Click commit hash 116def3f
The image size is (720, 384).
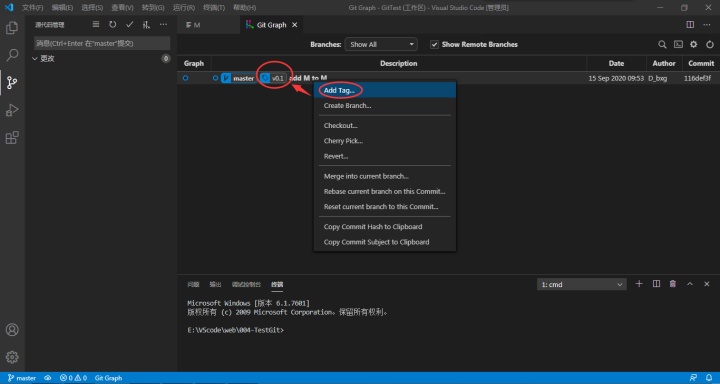697,79
